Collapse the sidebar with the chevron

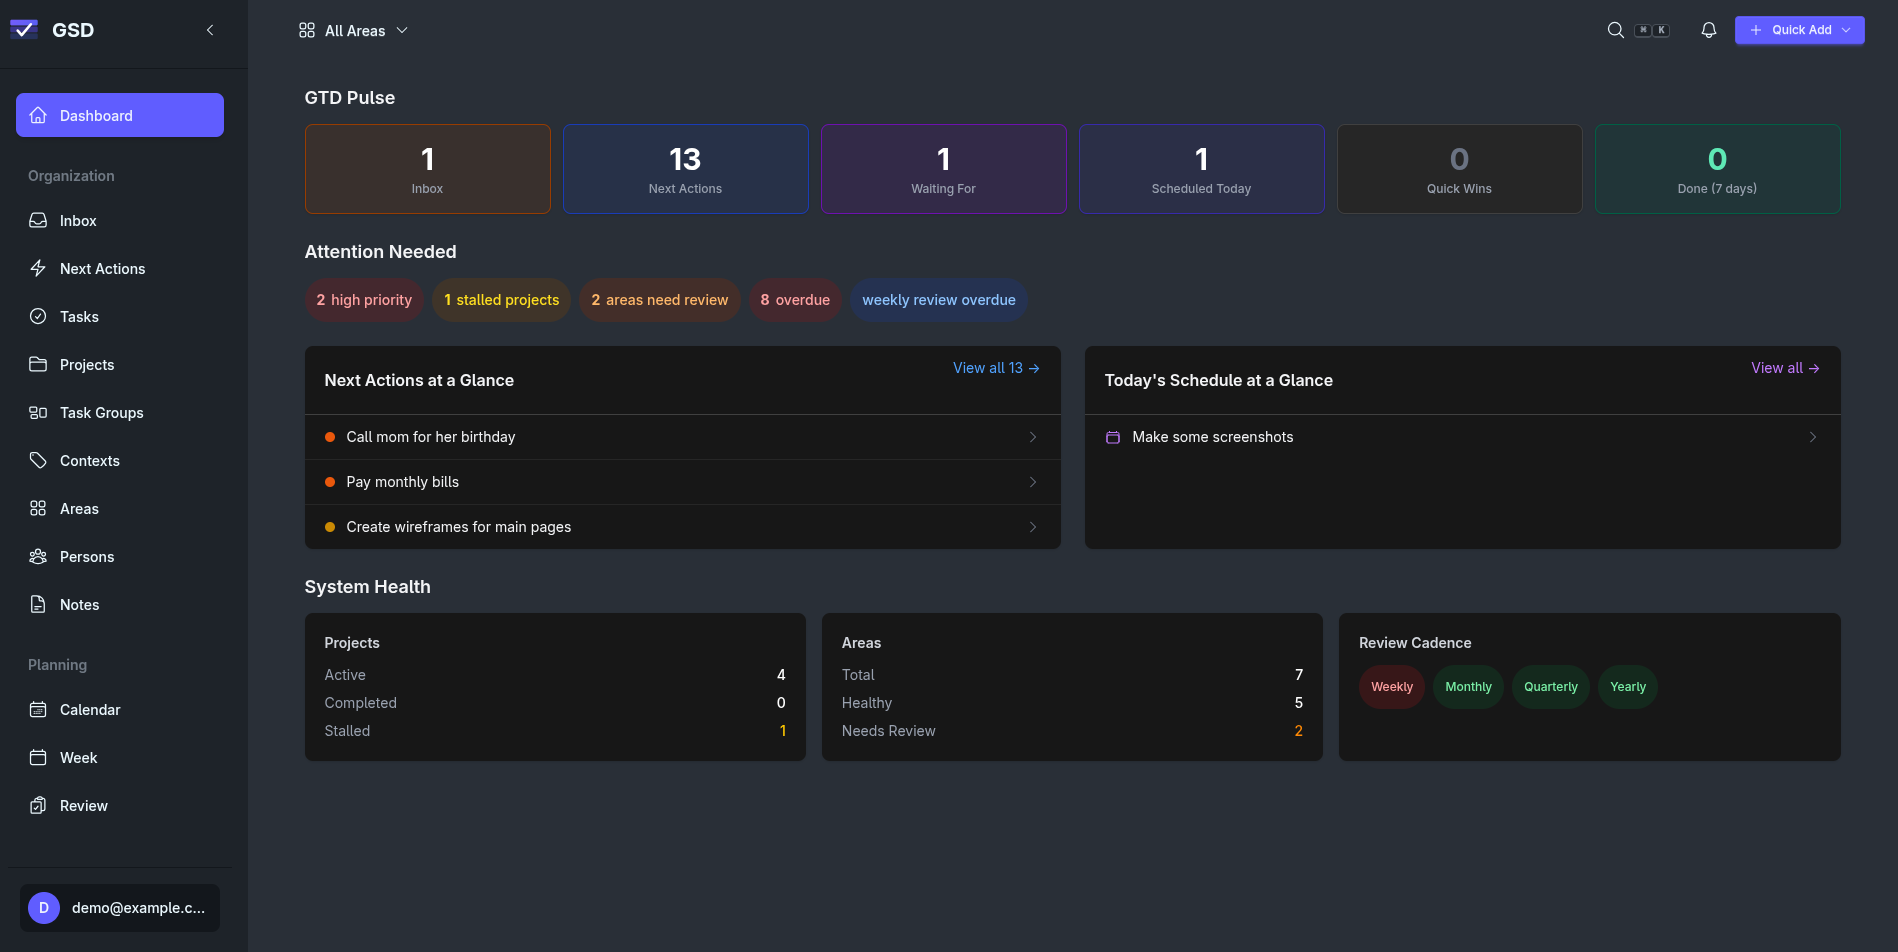coord(209,30)
